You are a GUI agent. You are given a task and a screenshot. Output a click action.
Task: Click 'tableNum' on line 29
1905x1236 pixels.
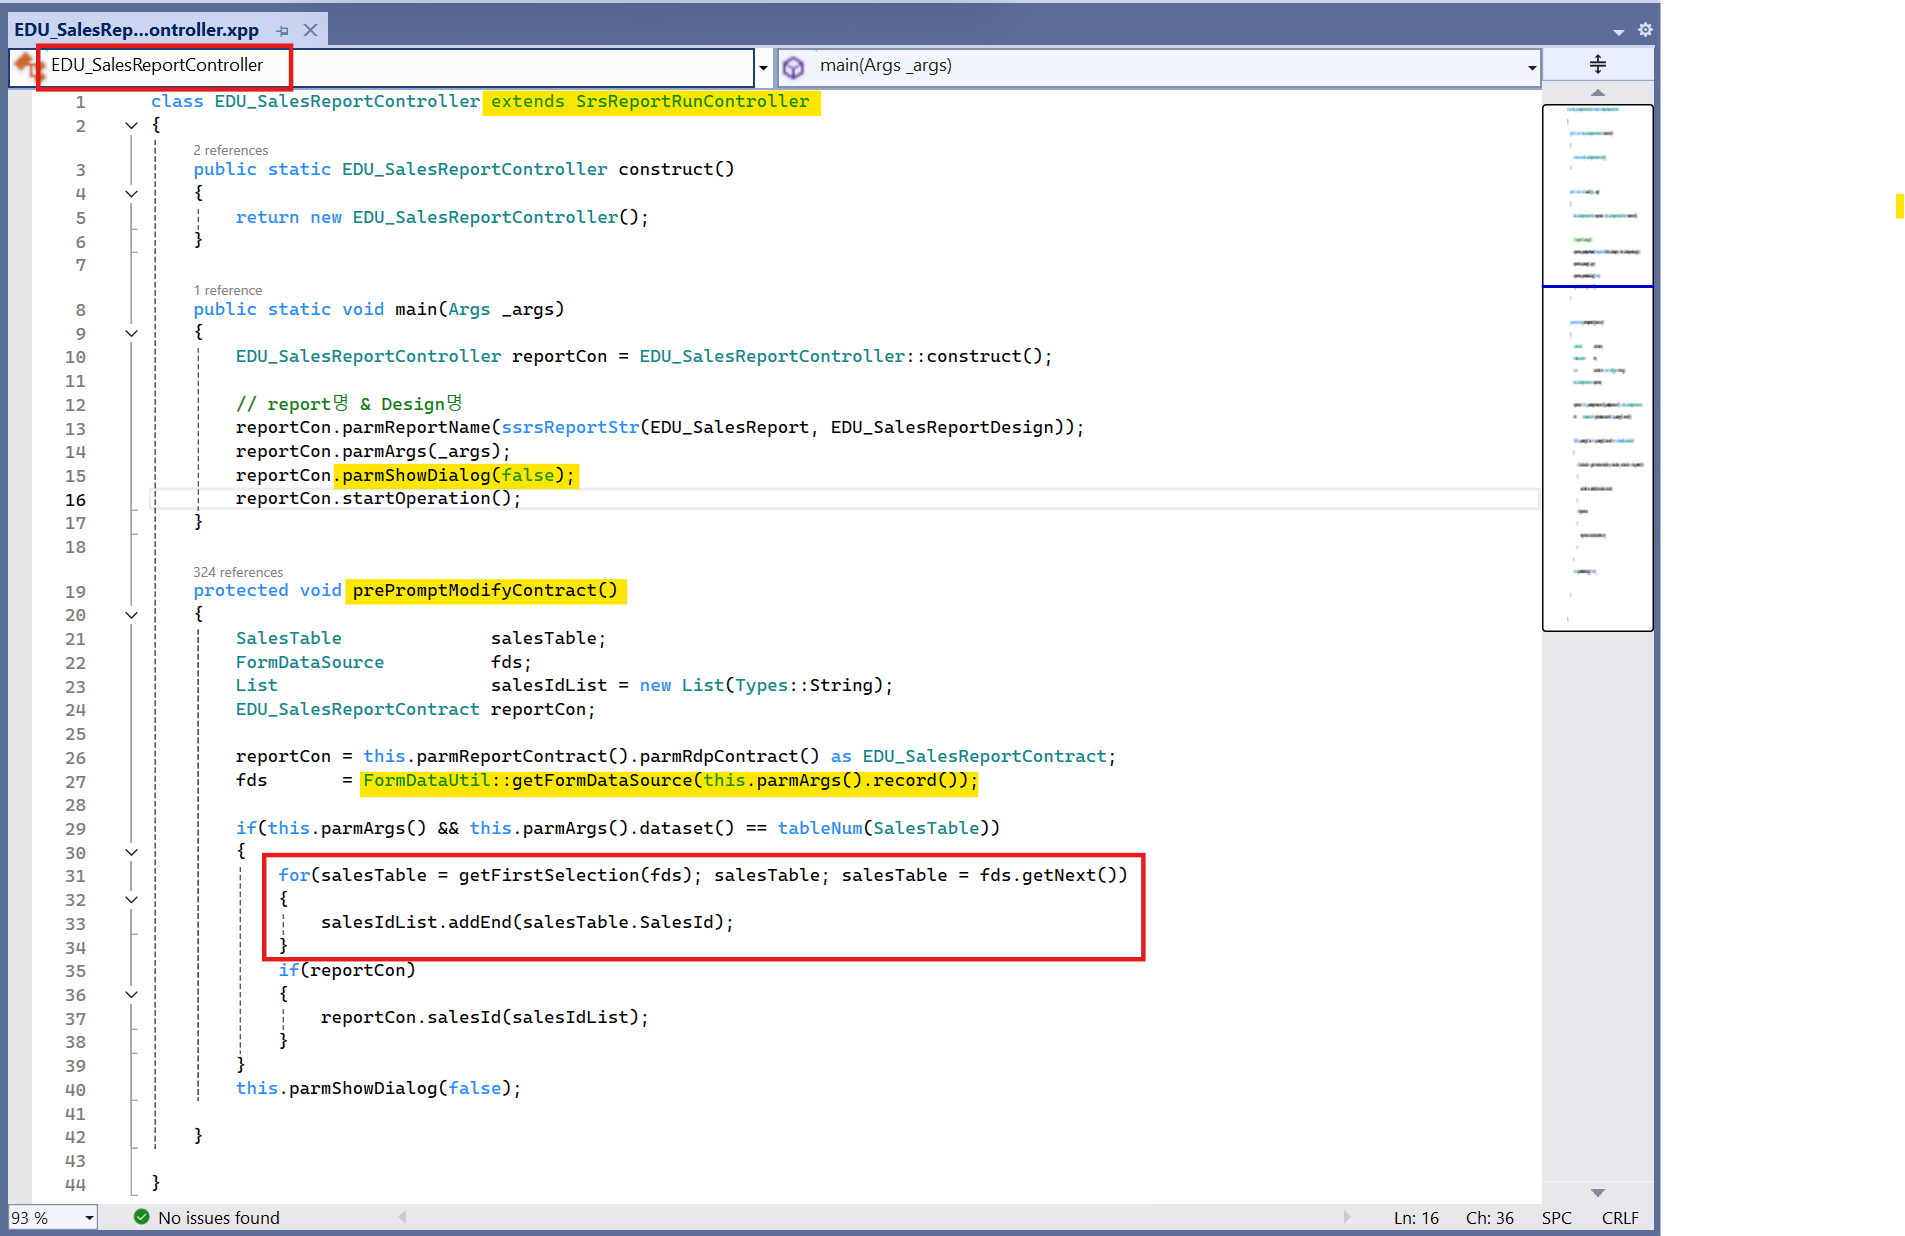(820, 829)
